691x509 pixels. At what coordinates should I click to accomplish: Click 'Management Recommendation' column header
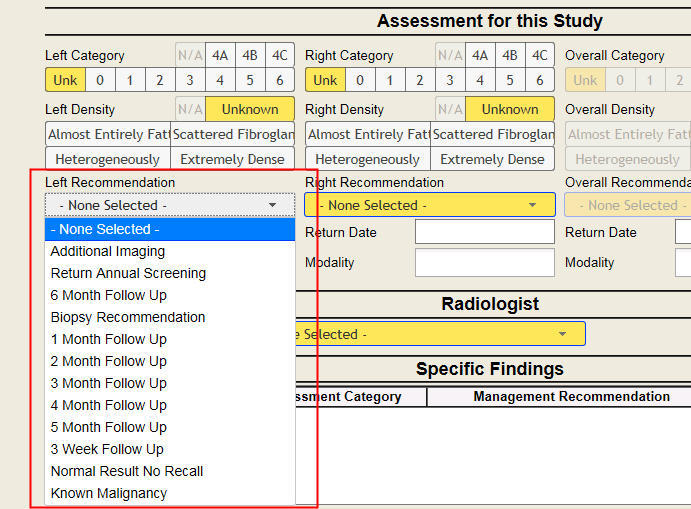tap(571, 397)
